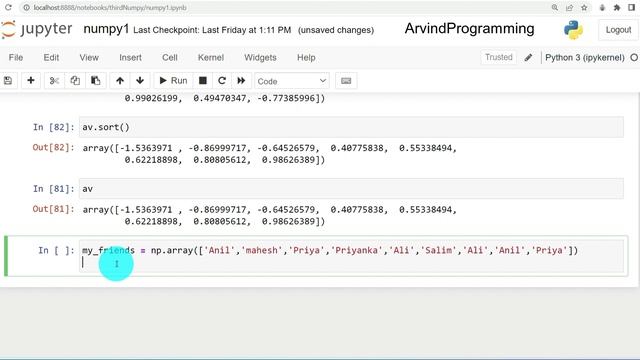This screenshot has width=640, height=360.
Task: Click the my_friends np.array code cell
Action: pyautogui.click(x=352, y=256)
